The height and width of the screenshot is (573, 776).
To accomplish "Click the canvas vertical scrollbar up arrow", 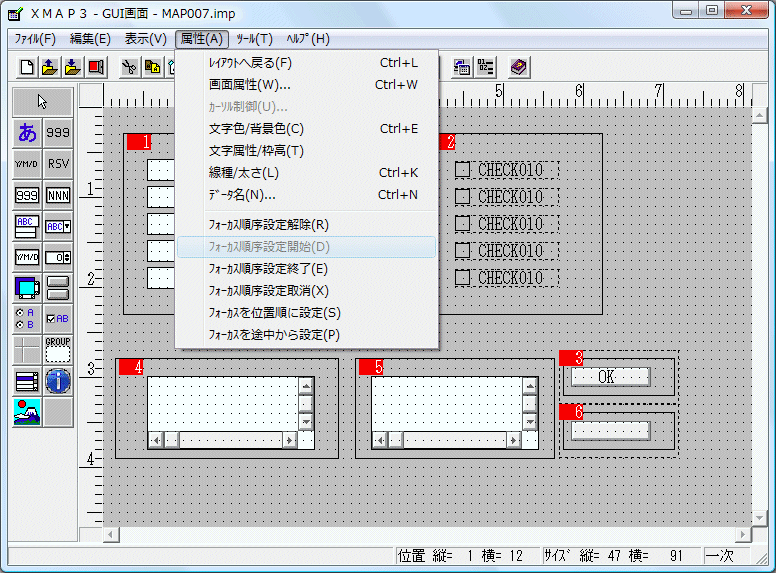I will tap(759, 116).
